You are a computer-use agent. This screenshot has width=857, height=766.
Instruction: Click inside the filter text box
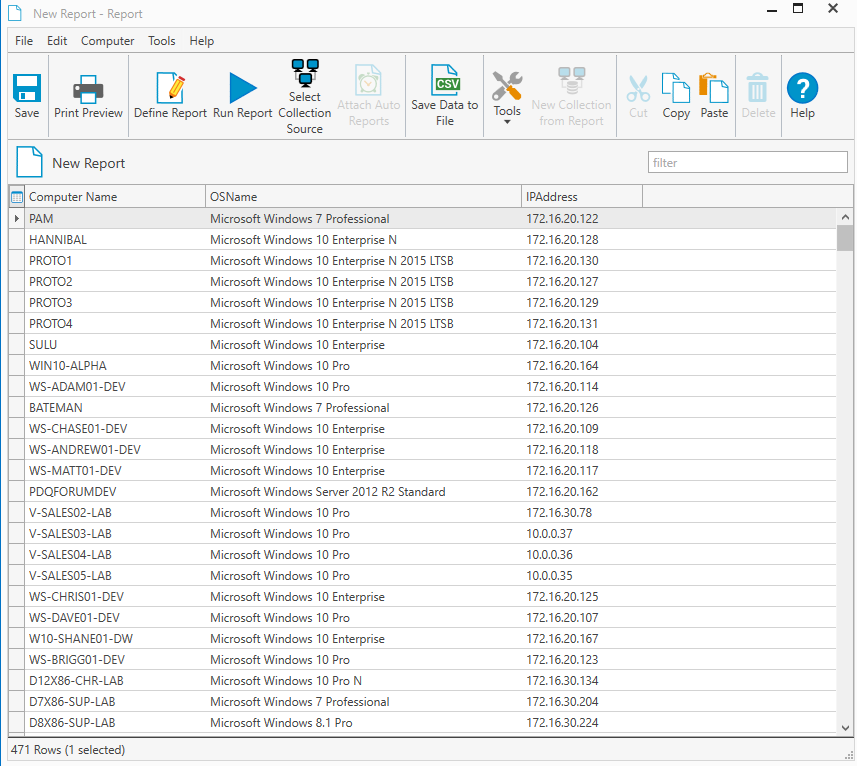pyautogui.click(x=747, y=161)
